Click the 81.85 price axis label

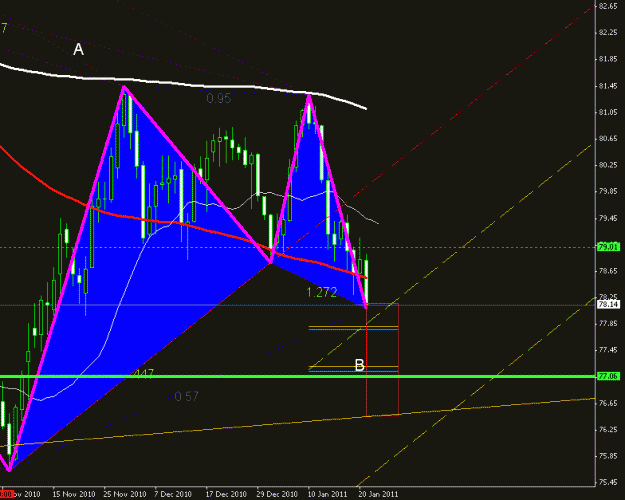click(608, 59)
